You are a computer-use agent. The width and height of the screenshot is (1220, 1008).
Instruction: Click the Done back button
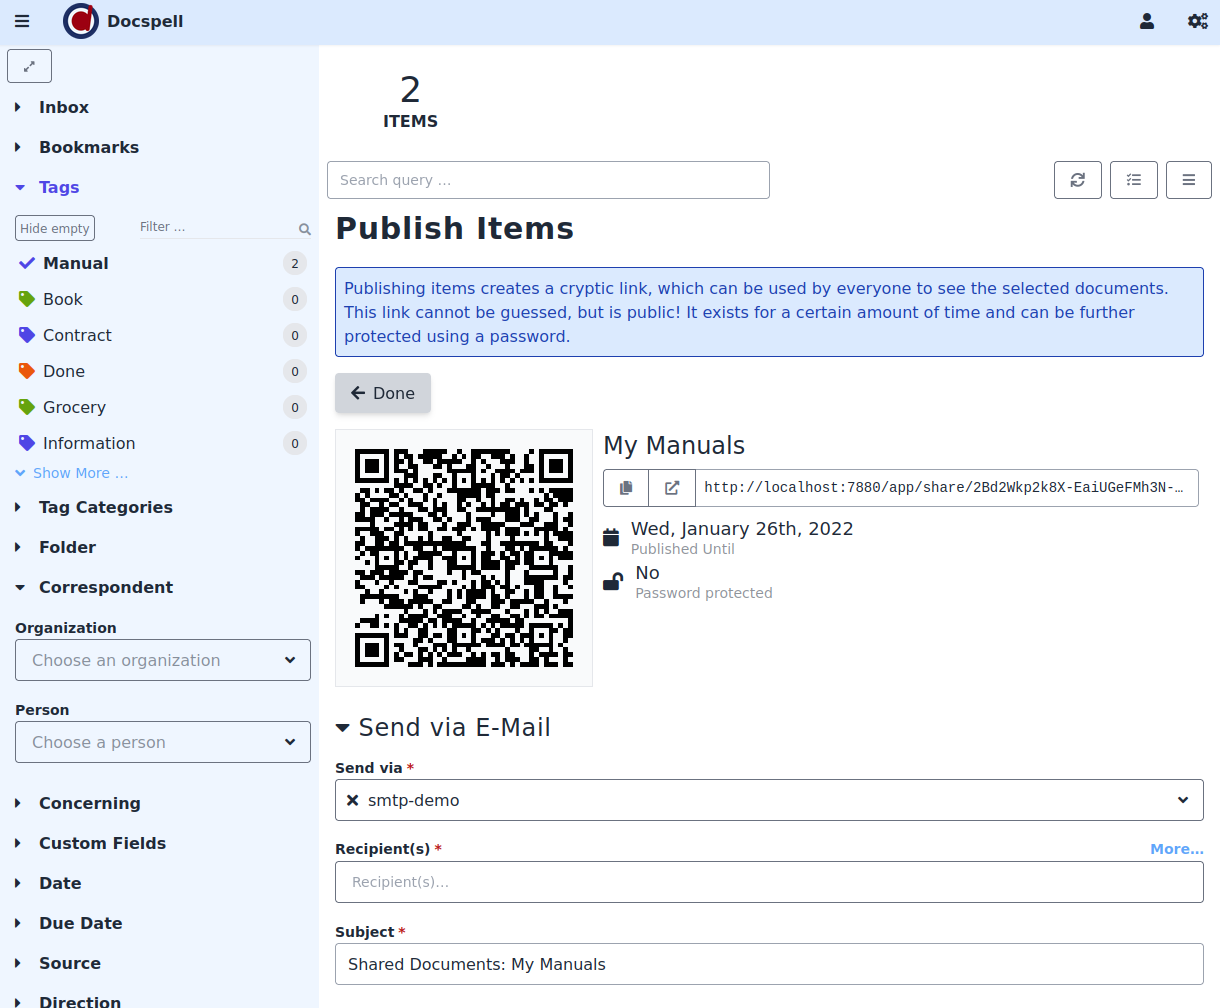[x=382, y=393]
